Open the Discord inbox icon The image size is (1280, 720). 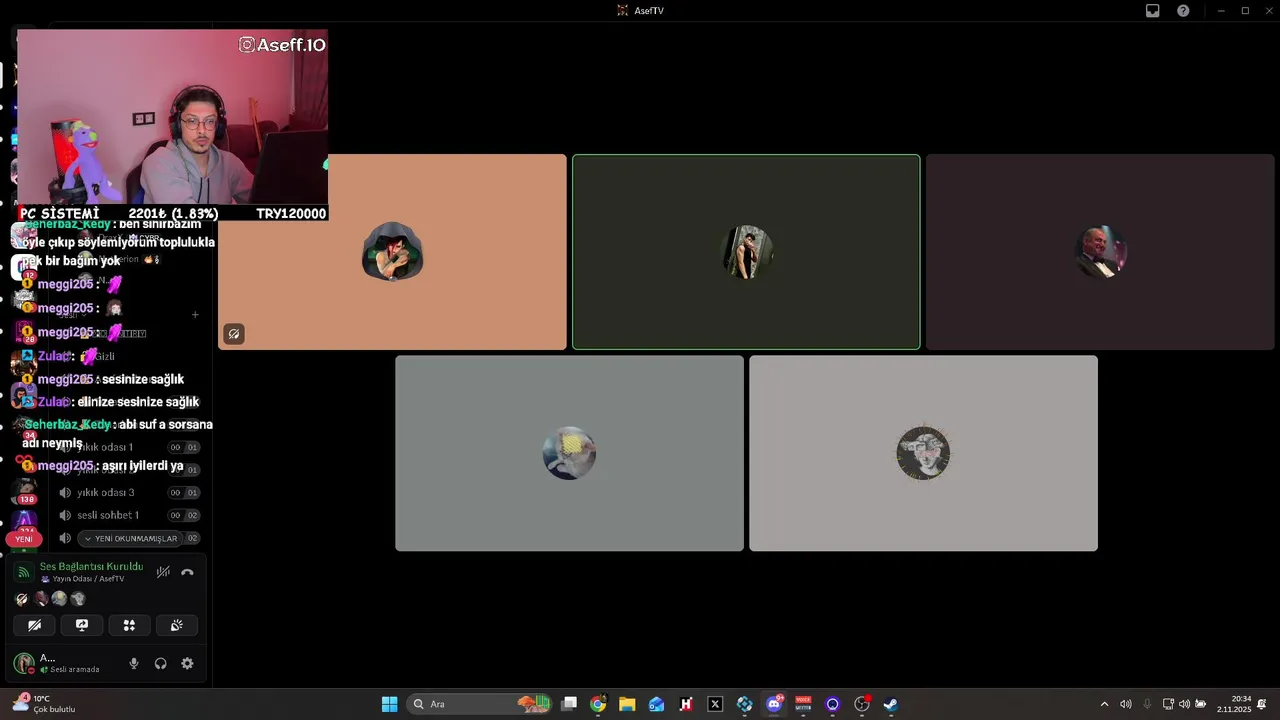[1153, 11]
